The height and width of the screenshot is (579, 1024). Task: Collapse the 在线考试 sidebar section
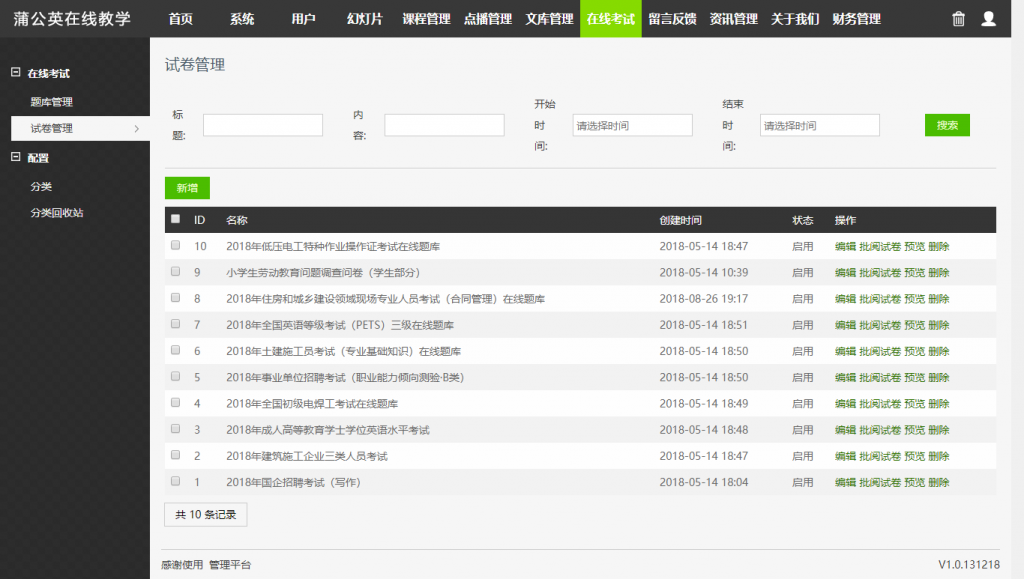click(16, 73)
